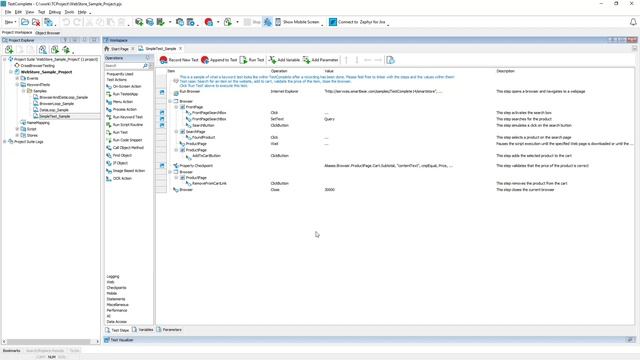The width and height of the screenshot is (640, 360).
Task: Click the last icon in the test editor toolbar
Action: [391, 60]
